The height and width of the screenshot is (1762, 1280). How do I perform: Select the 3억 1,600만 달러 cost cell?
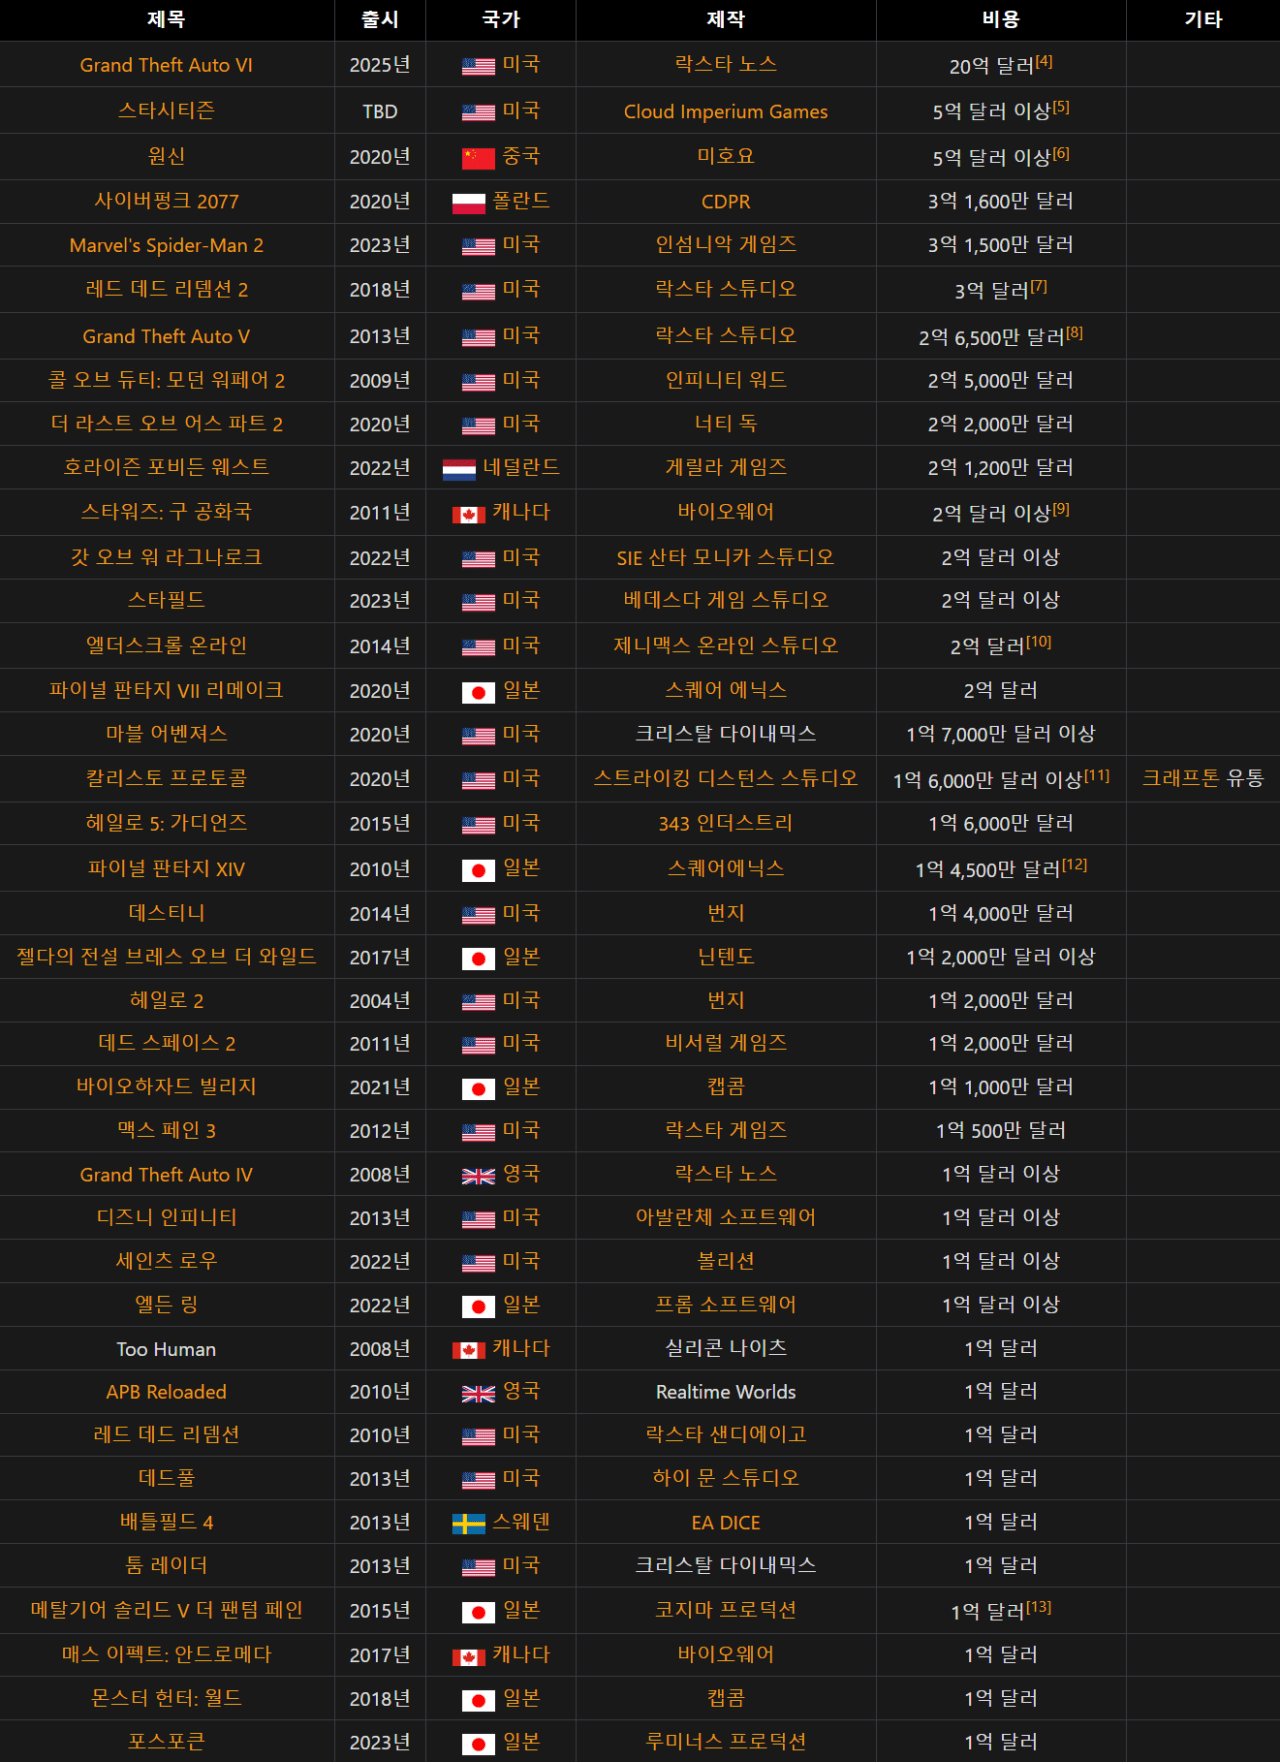pos(1001,201)
